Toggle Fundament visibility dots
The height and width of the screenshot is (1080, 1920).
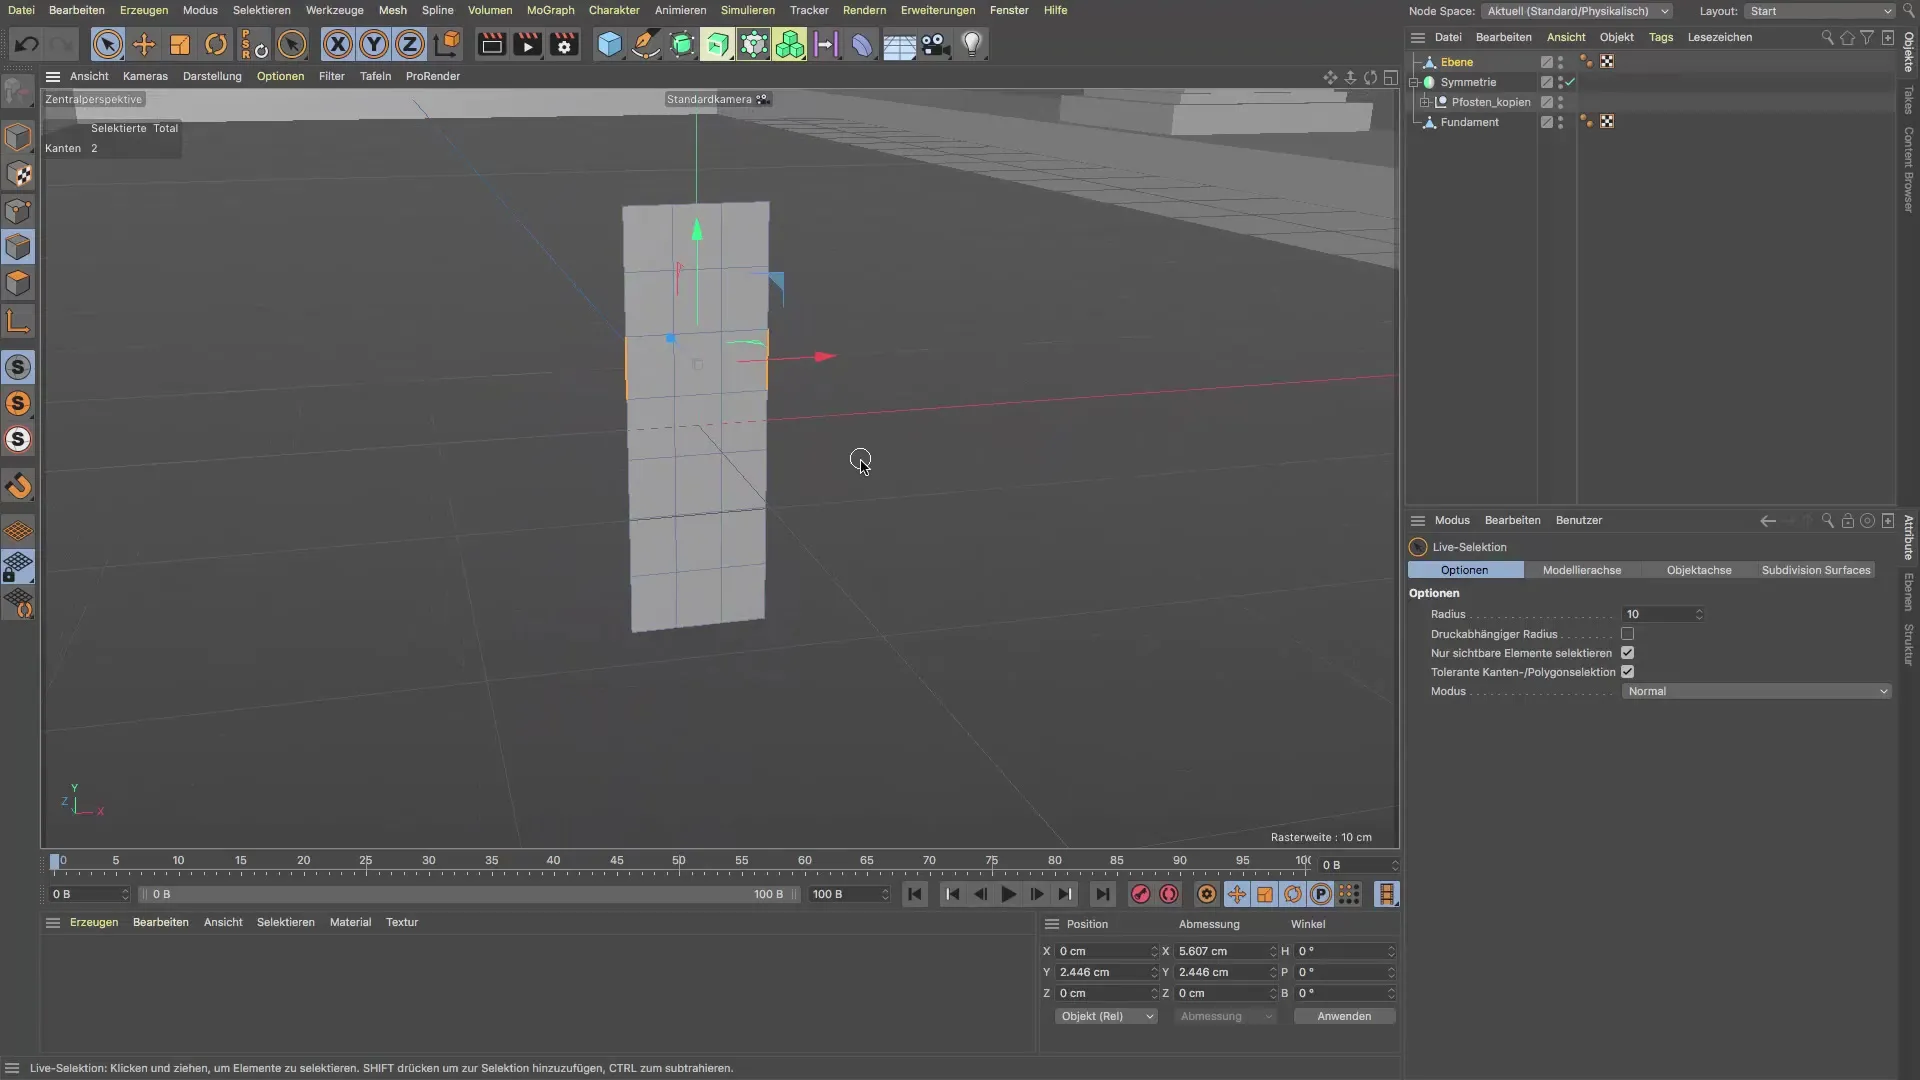click(x=1560, y=122)
